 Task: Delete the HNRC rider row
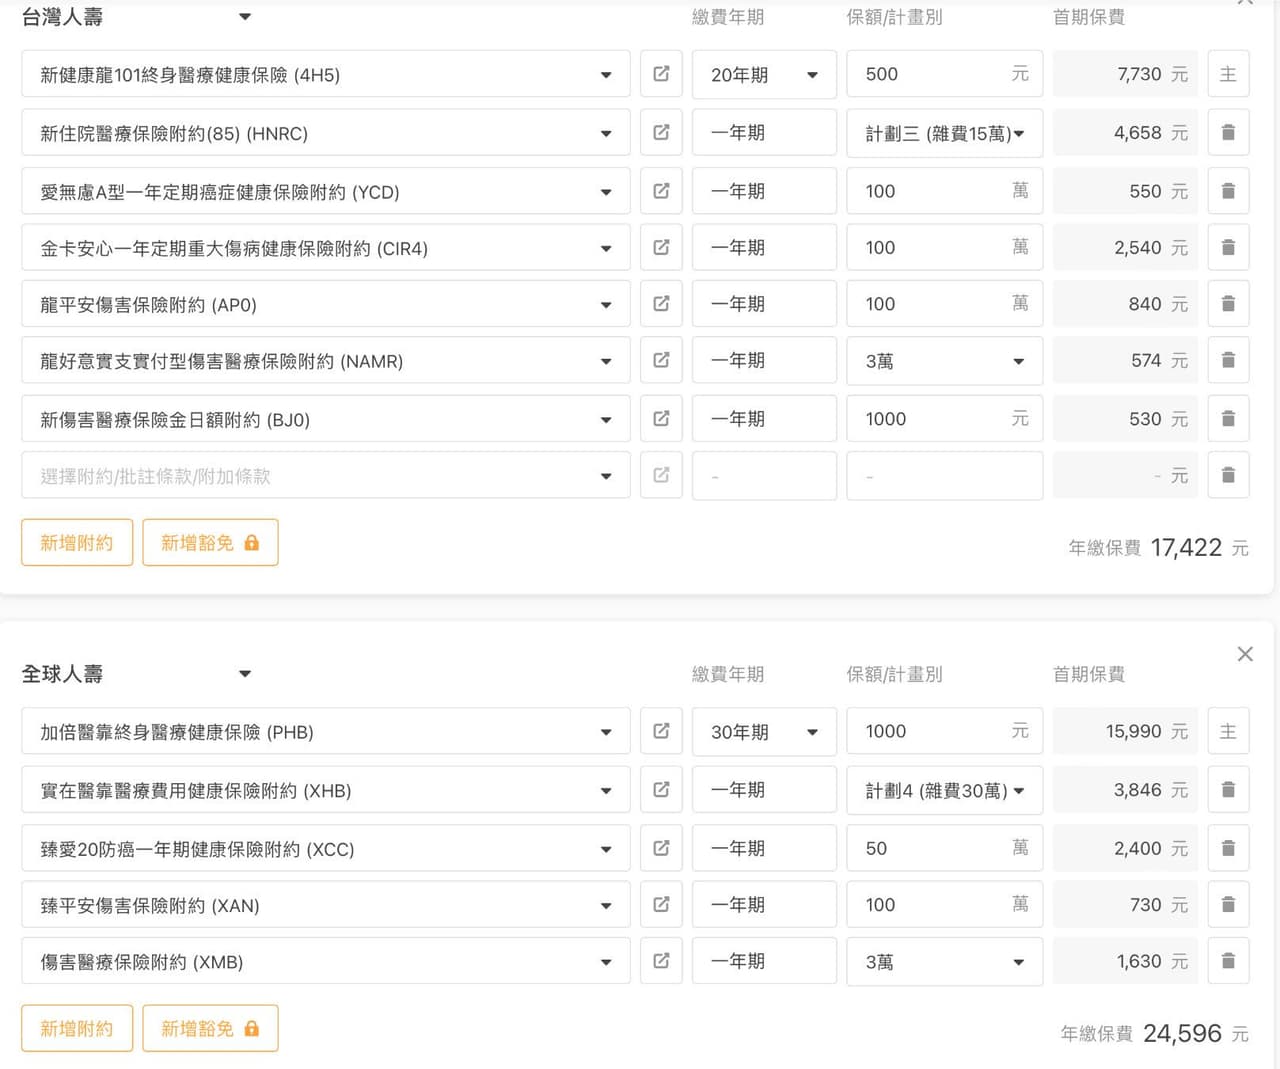pos(1228,133)
